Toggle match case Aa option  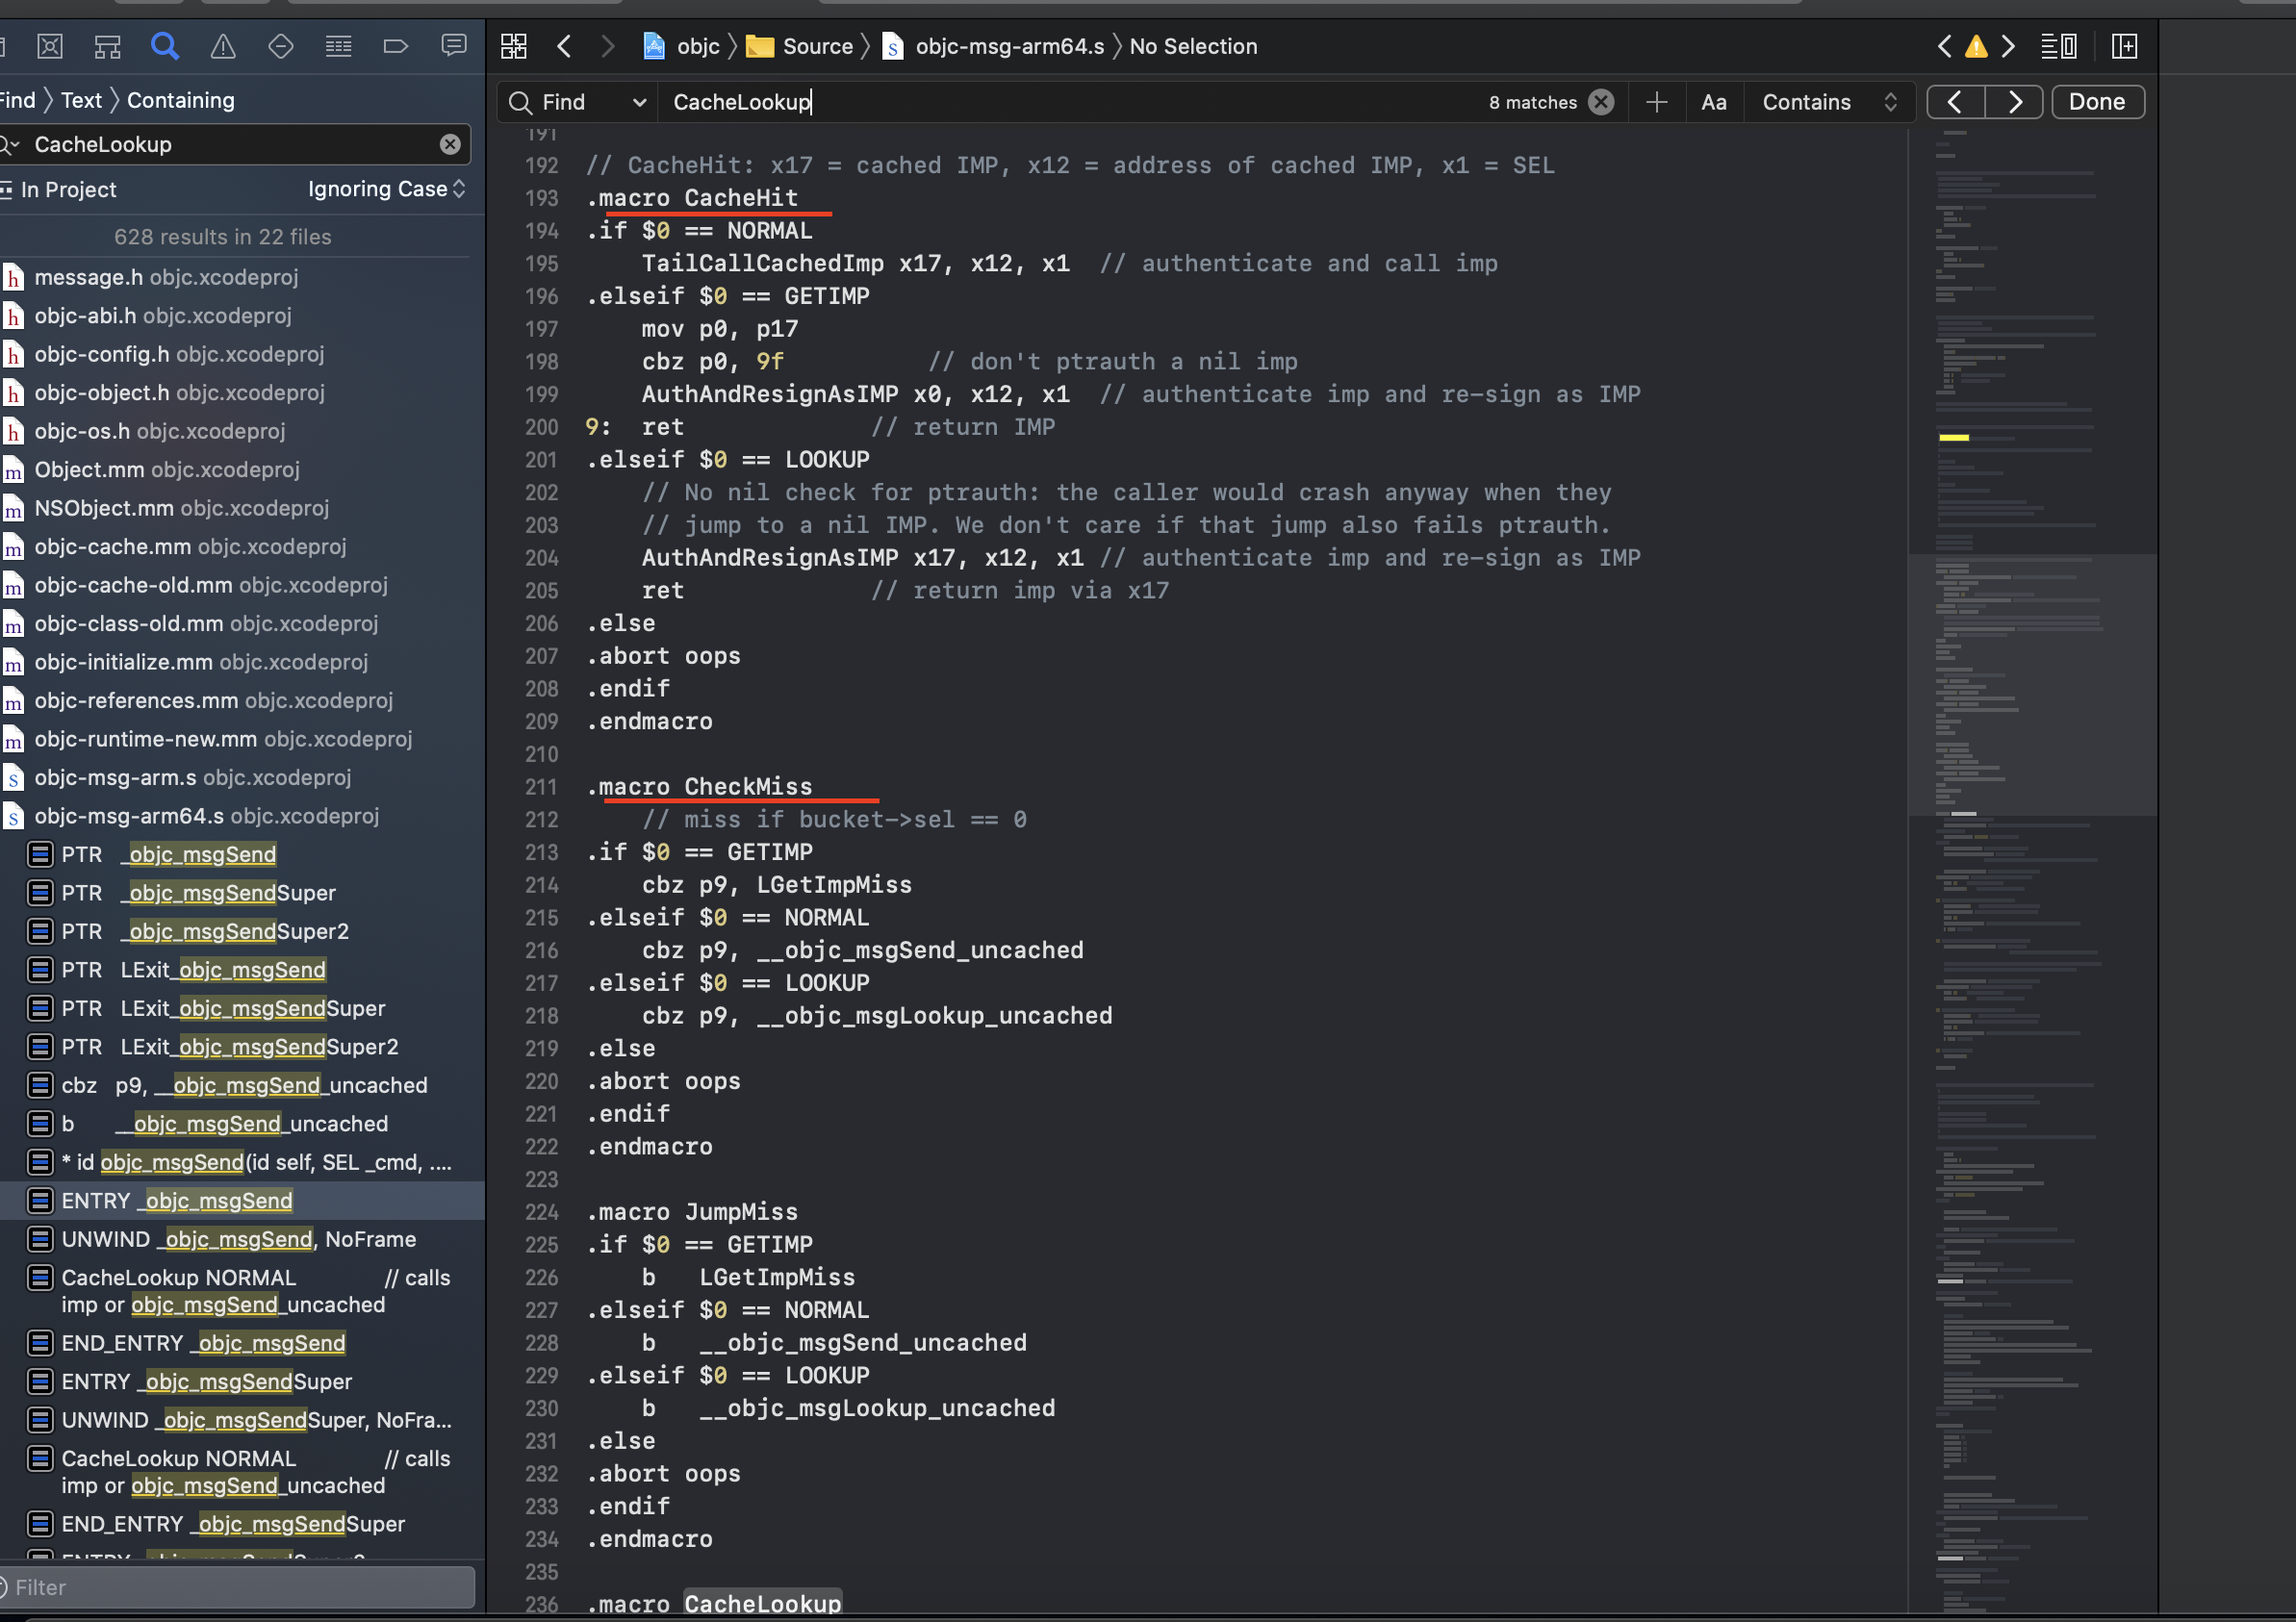click(1714, 102)
